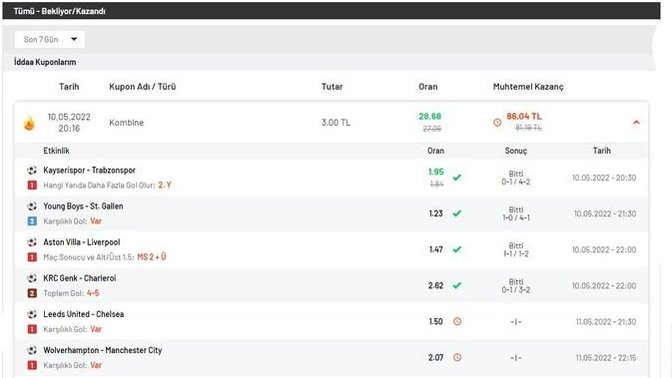Click the 11.05.2022 - 22:15 match date
The width and height of the screenshot is (672, 378).
click(606, 358)
